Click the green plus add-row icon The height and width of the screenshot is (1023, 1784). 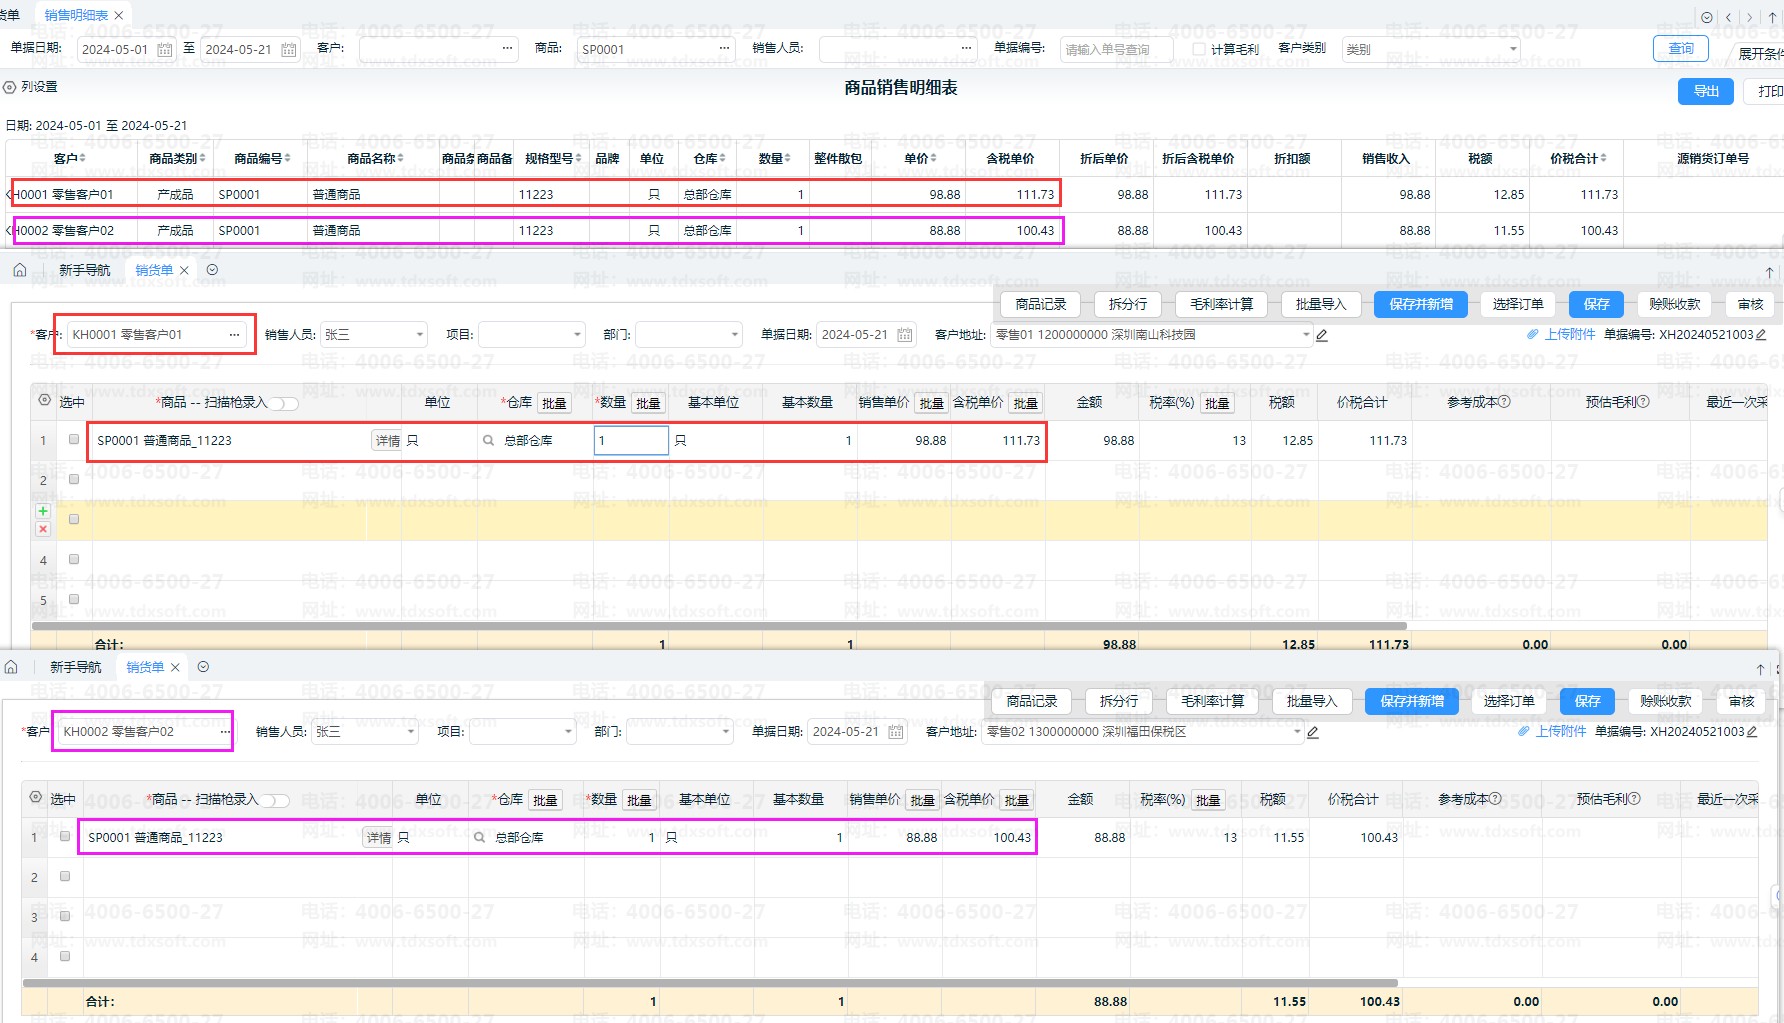pyautogui.click(x=43, y=511)
